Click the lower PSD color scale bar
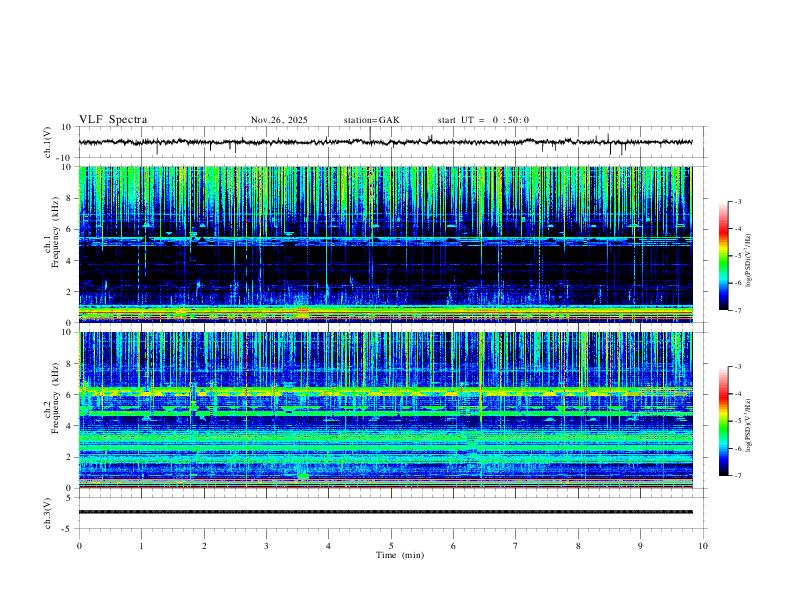792x612 pixels. (x=723, y=421)
